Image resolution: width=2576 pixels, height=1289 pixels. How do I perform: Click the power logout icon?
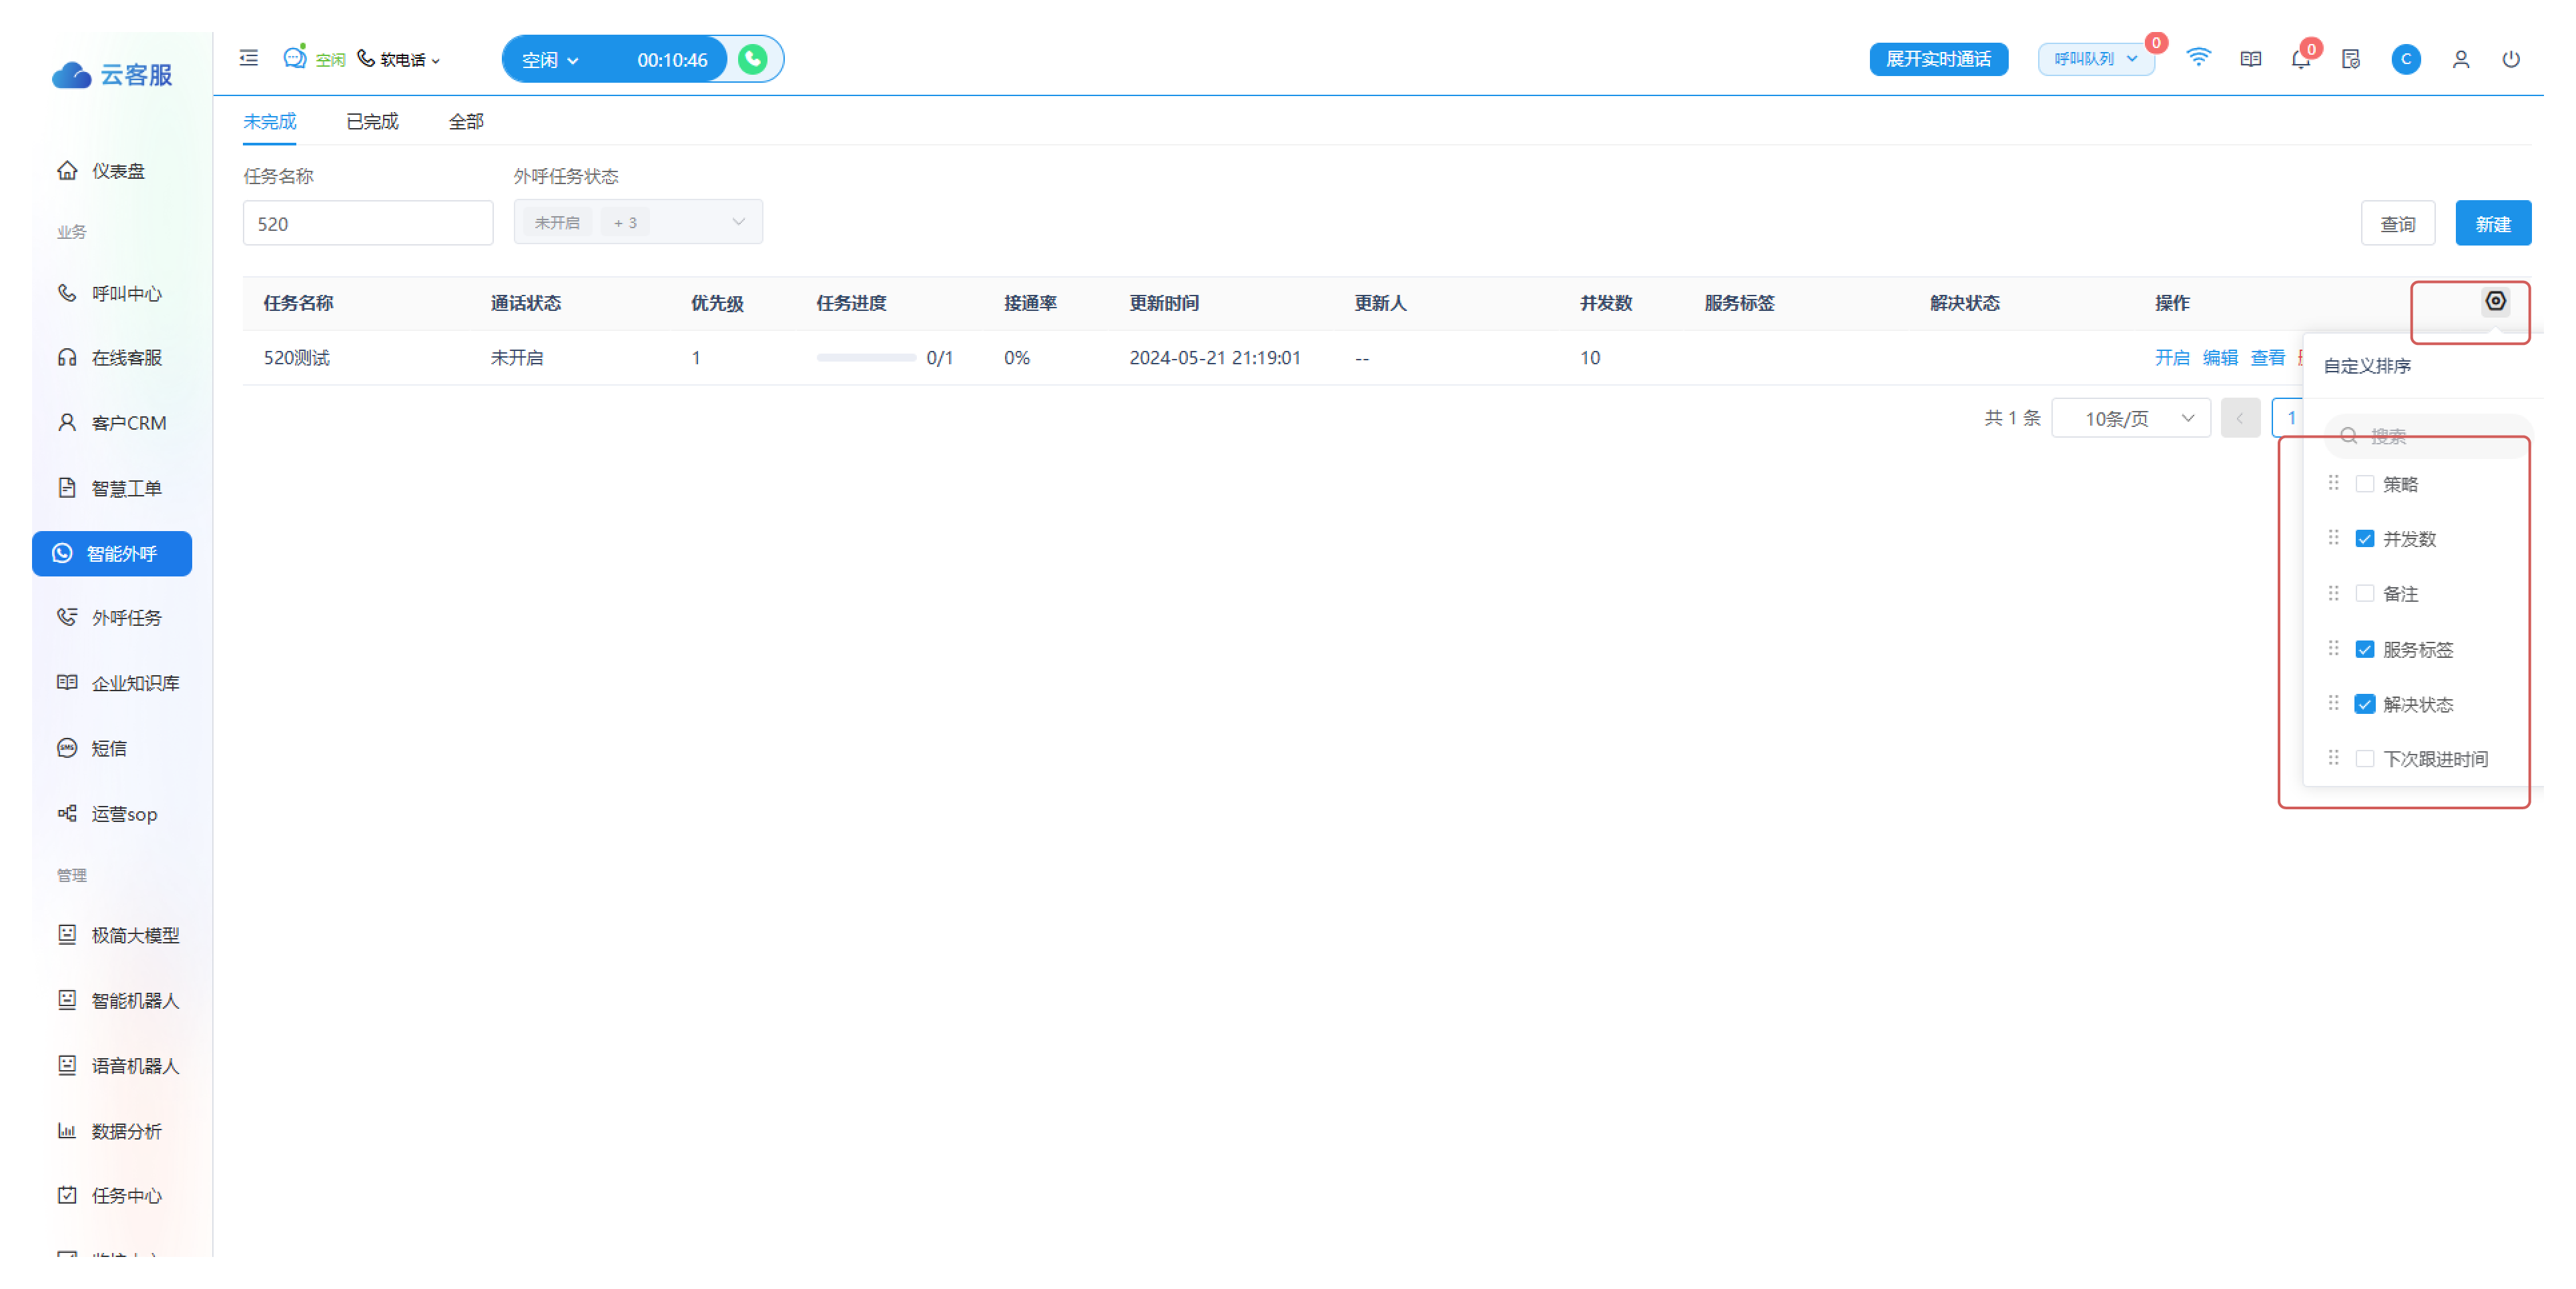pos(2510,59)
